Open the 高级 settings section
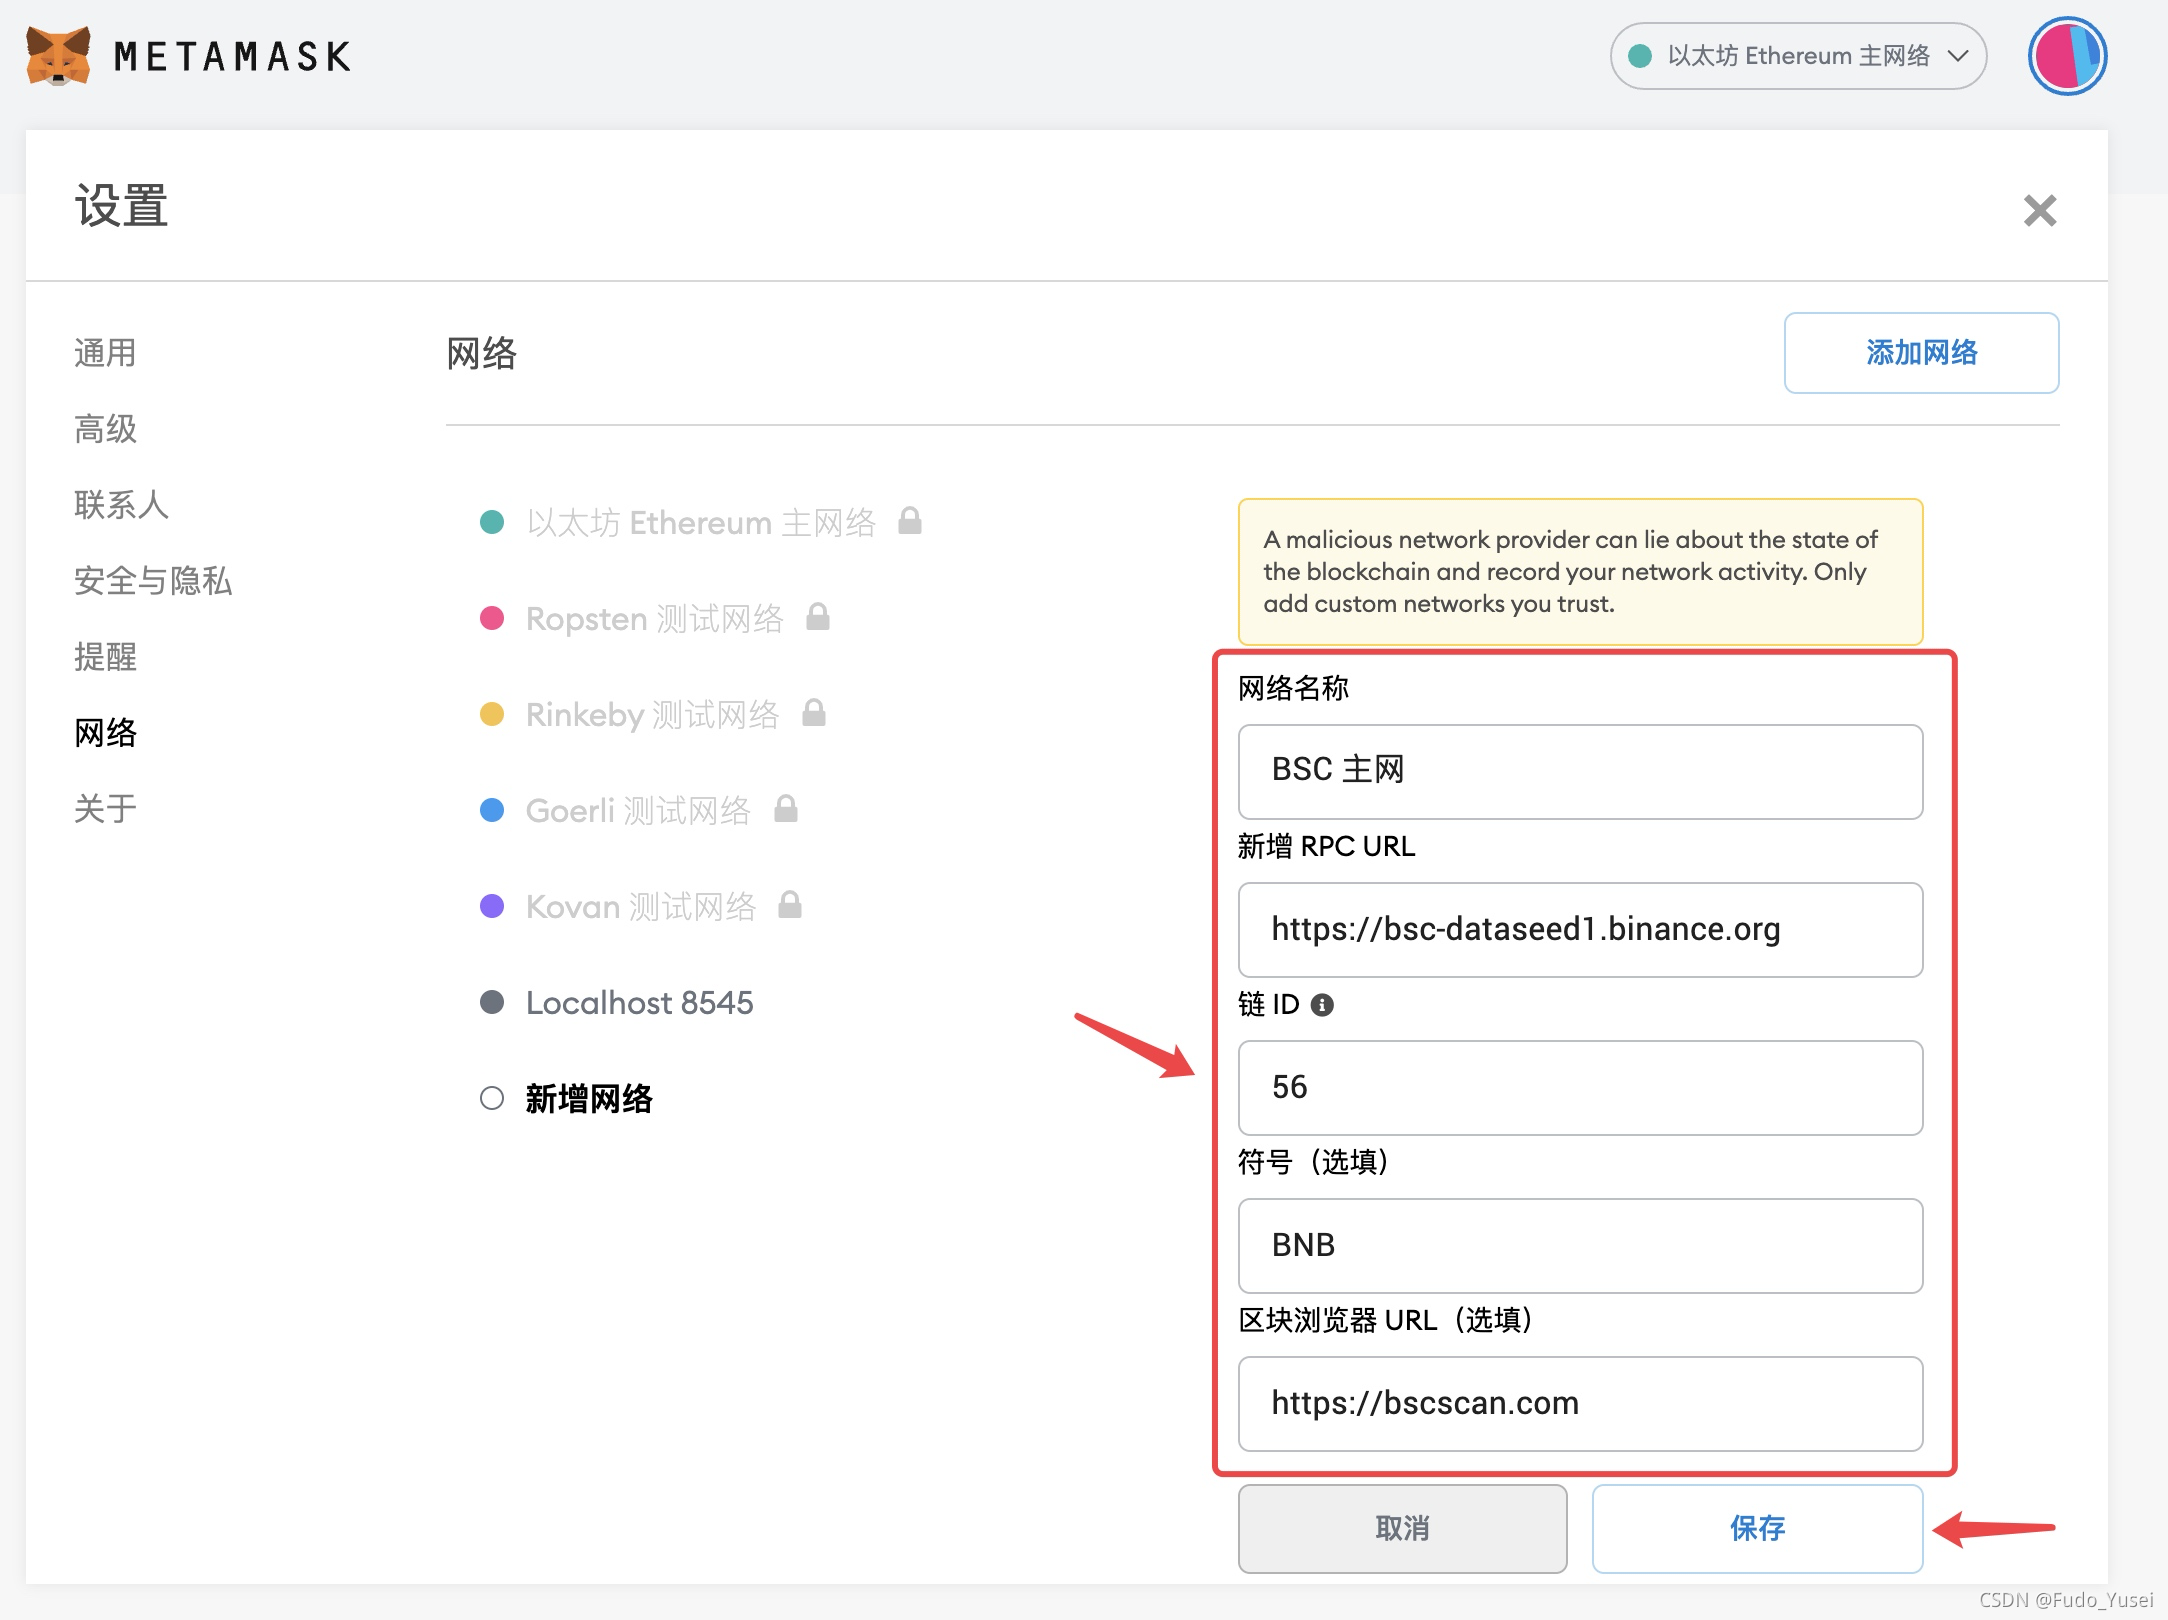 click(105, 429)
